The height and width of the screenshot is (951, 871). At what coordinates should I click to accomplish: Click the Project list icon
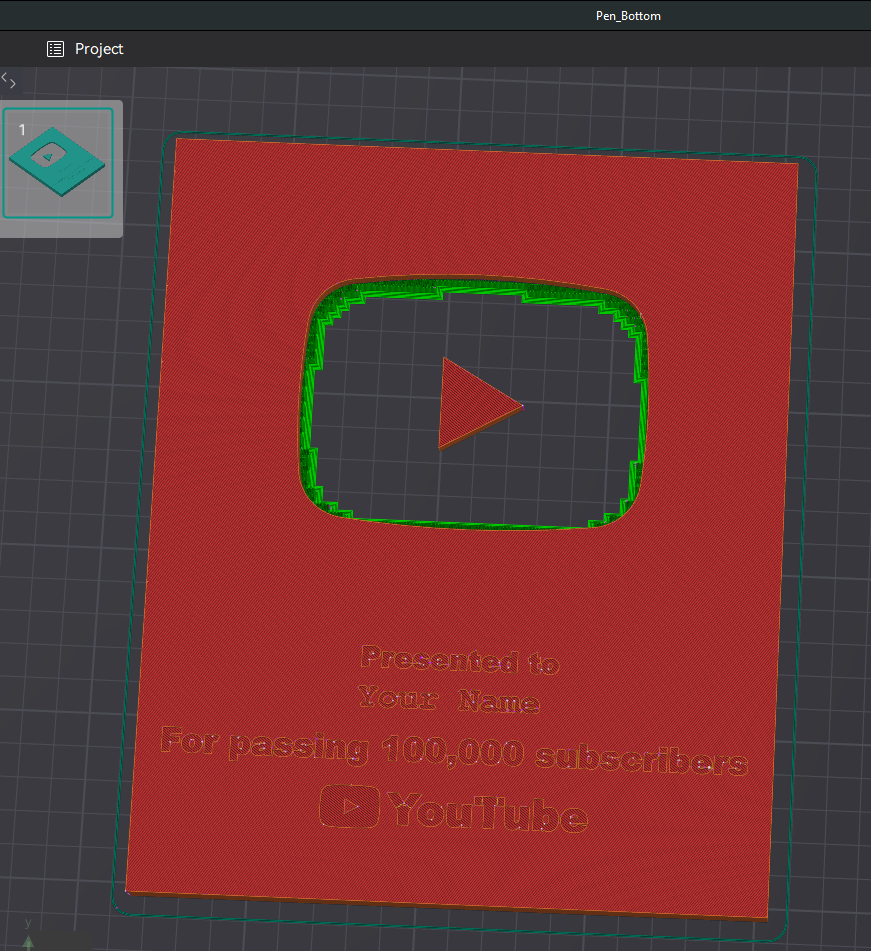(x=55, y=49)
